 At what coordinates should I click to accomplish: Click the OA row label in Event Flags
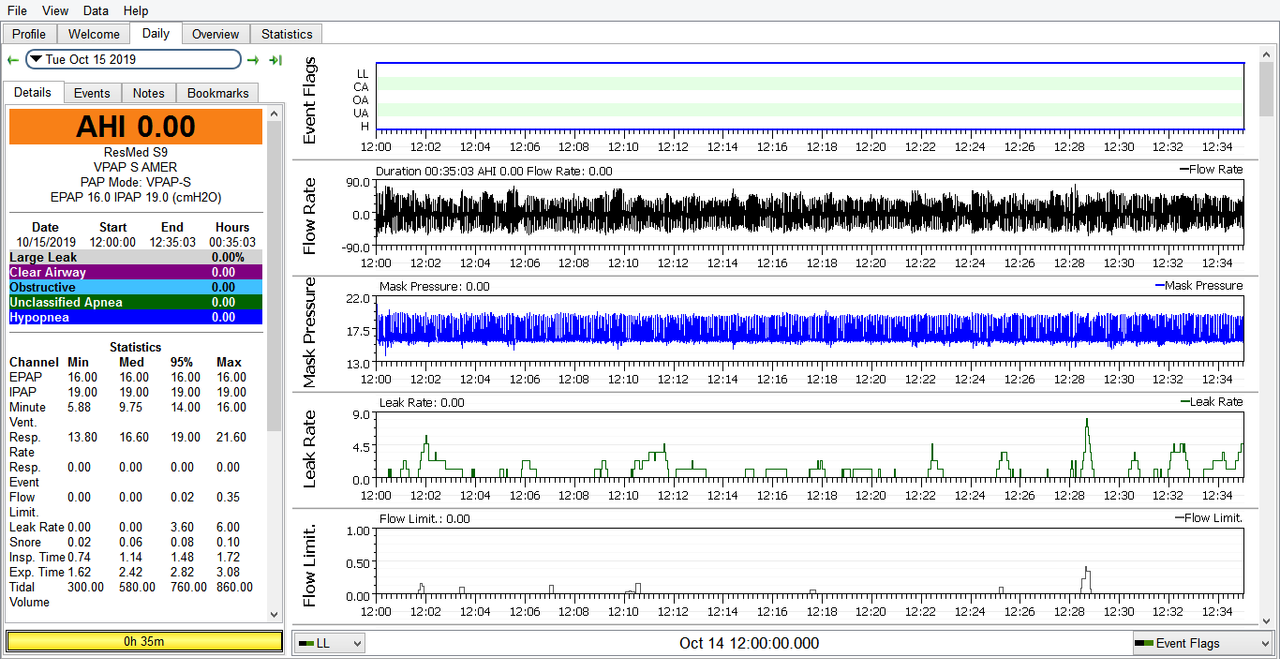click(x=362, y=100)
